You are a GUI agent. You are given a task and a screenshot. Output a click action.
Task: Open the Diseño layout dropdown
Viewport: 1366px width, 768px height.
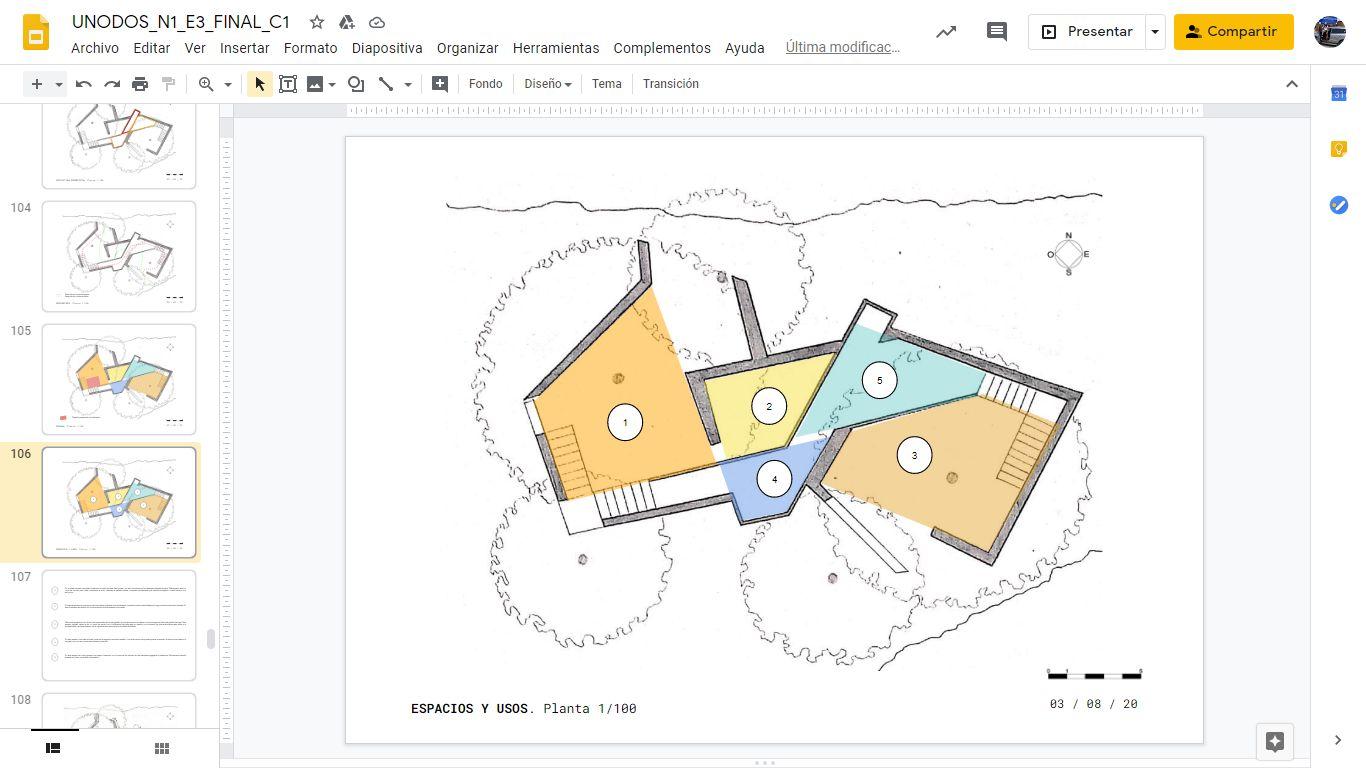[548, 84]
